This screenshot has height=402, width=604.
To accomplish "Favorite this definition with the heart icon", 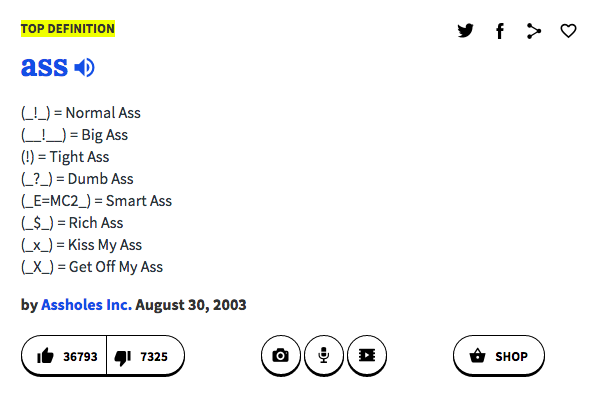I will point(568,31).
